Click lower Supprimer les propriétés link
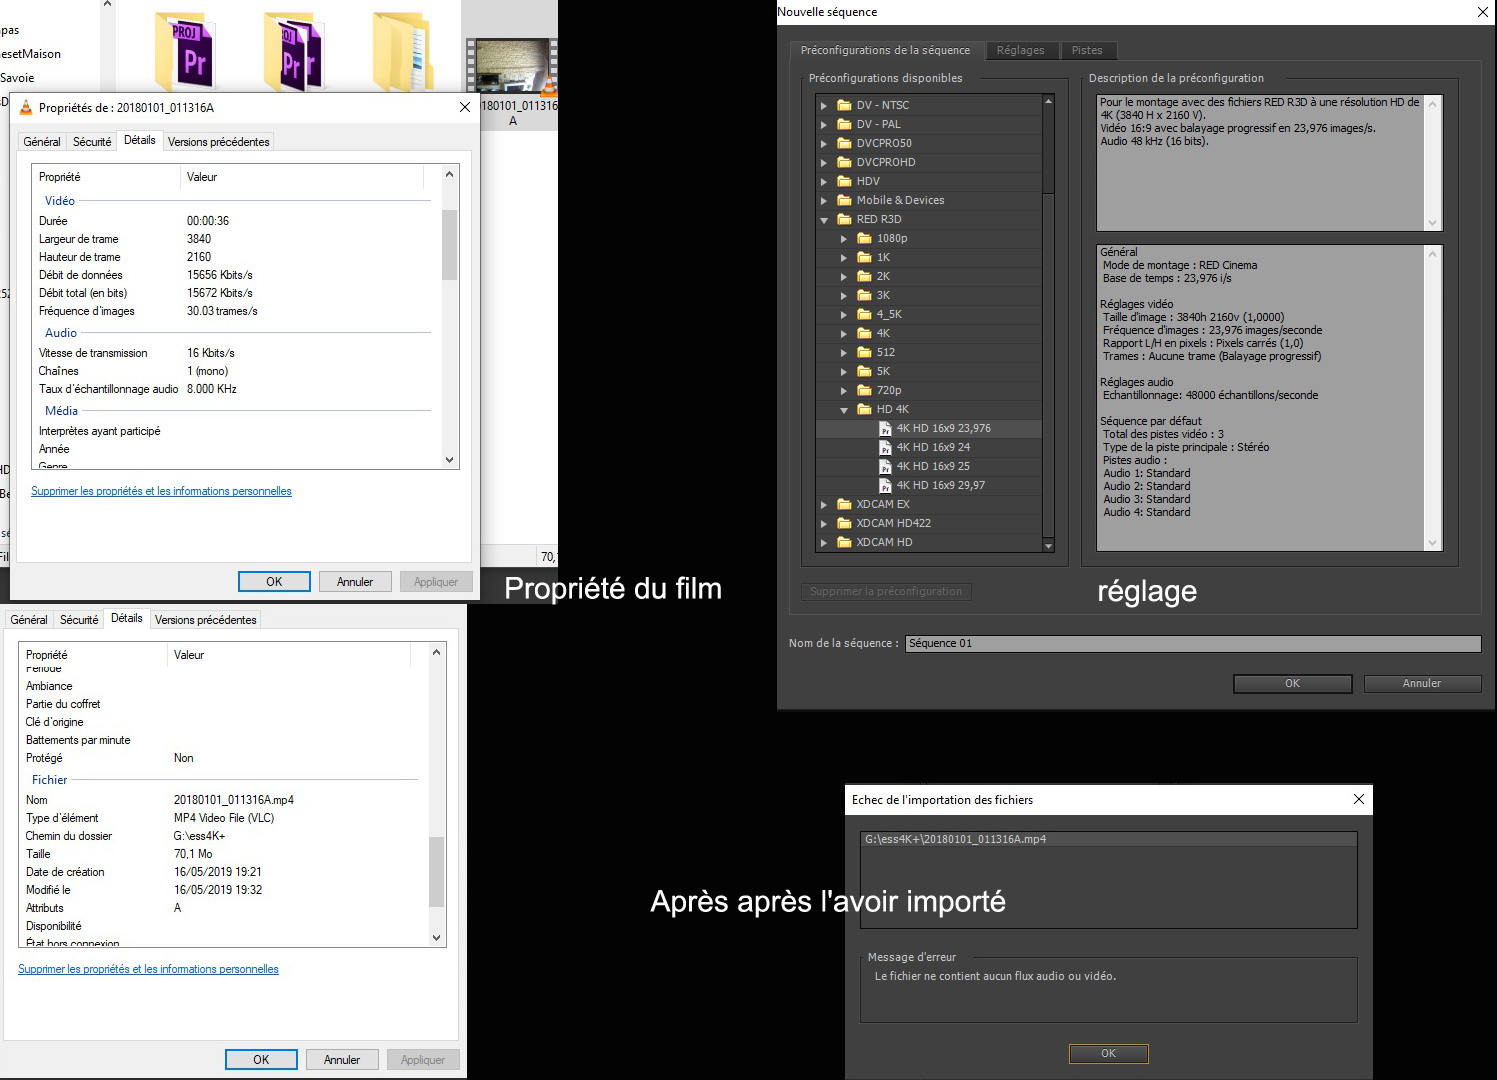Viewport: 1497px width, 1080px height. [148, 969]
